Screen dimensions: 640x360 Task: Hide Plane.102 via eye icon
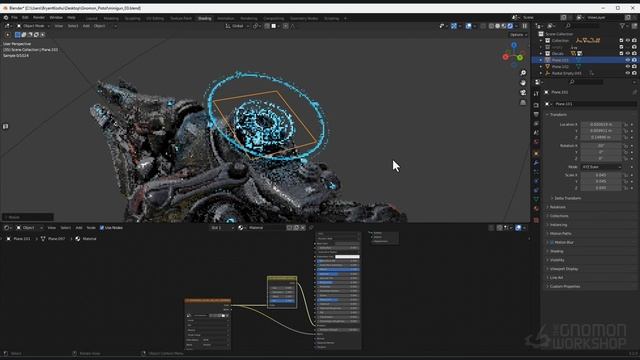(628, 67)
